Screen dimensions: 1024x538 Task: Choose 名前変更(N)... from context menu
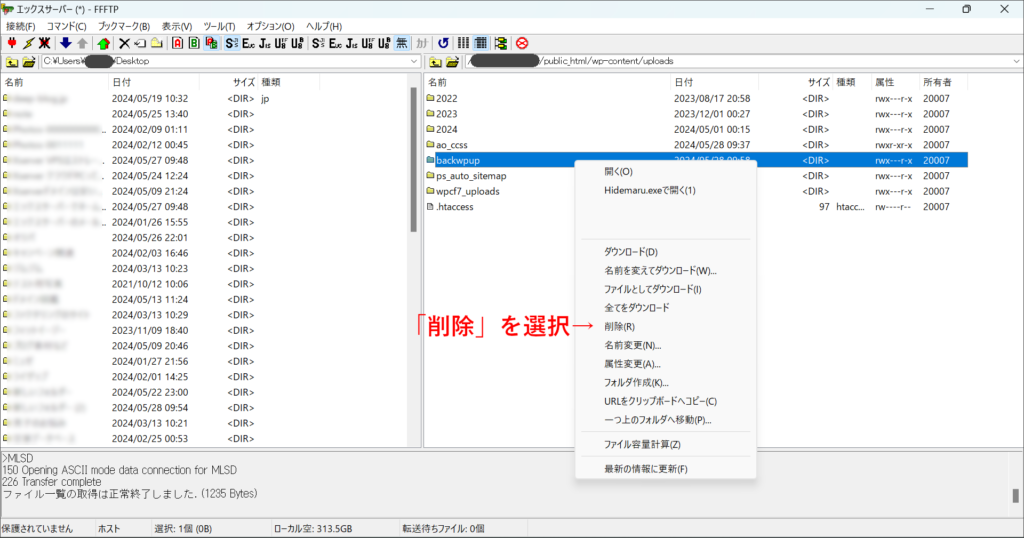coord(665,345)
